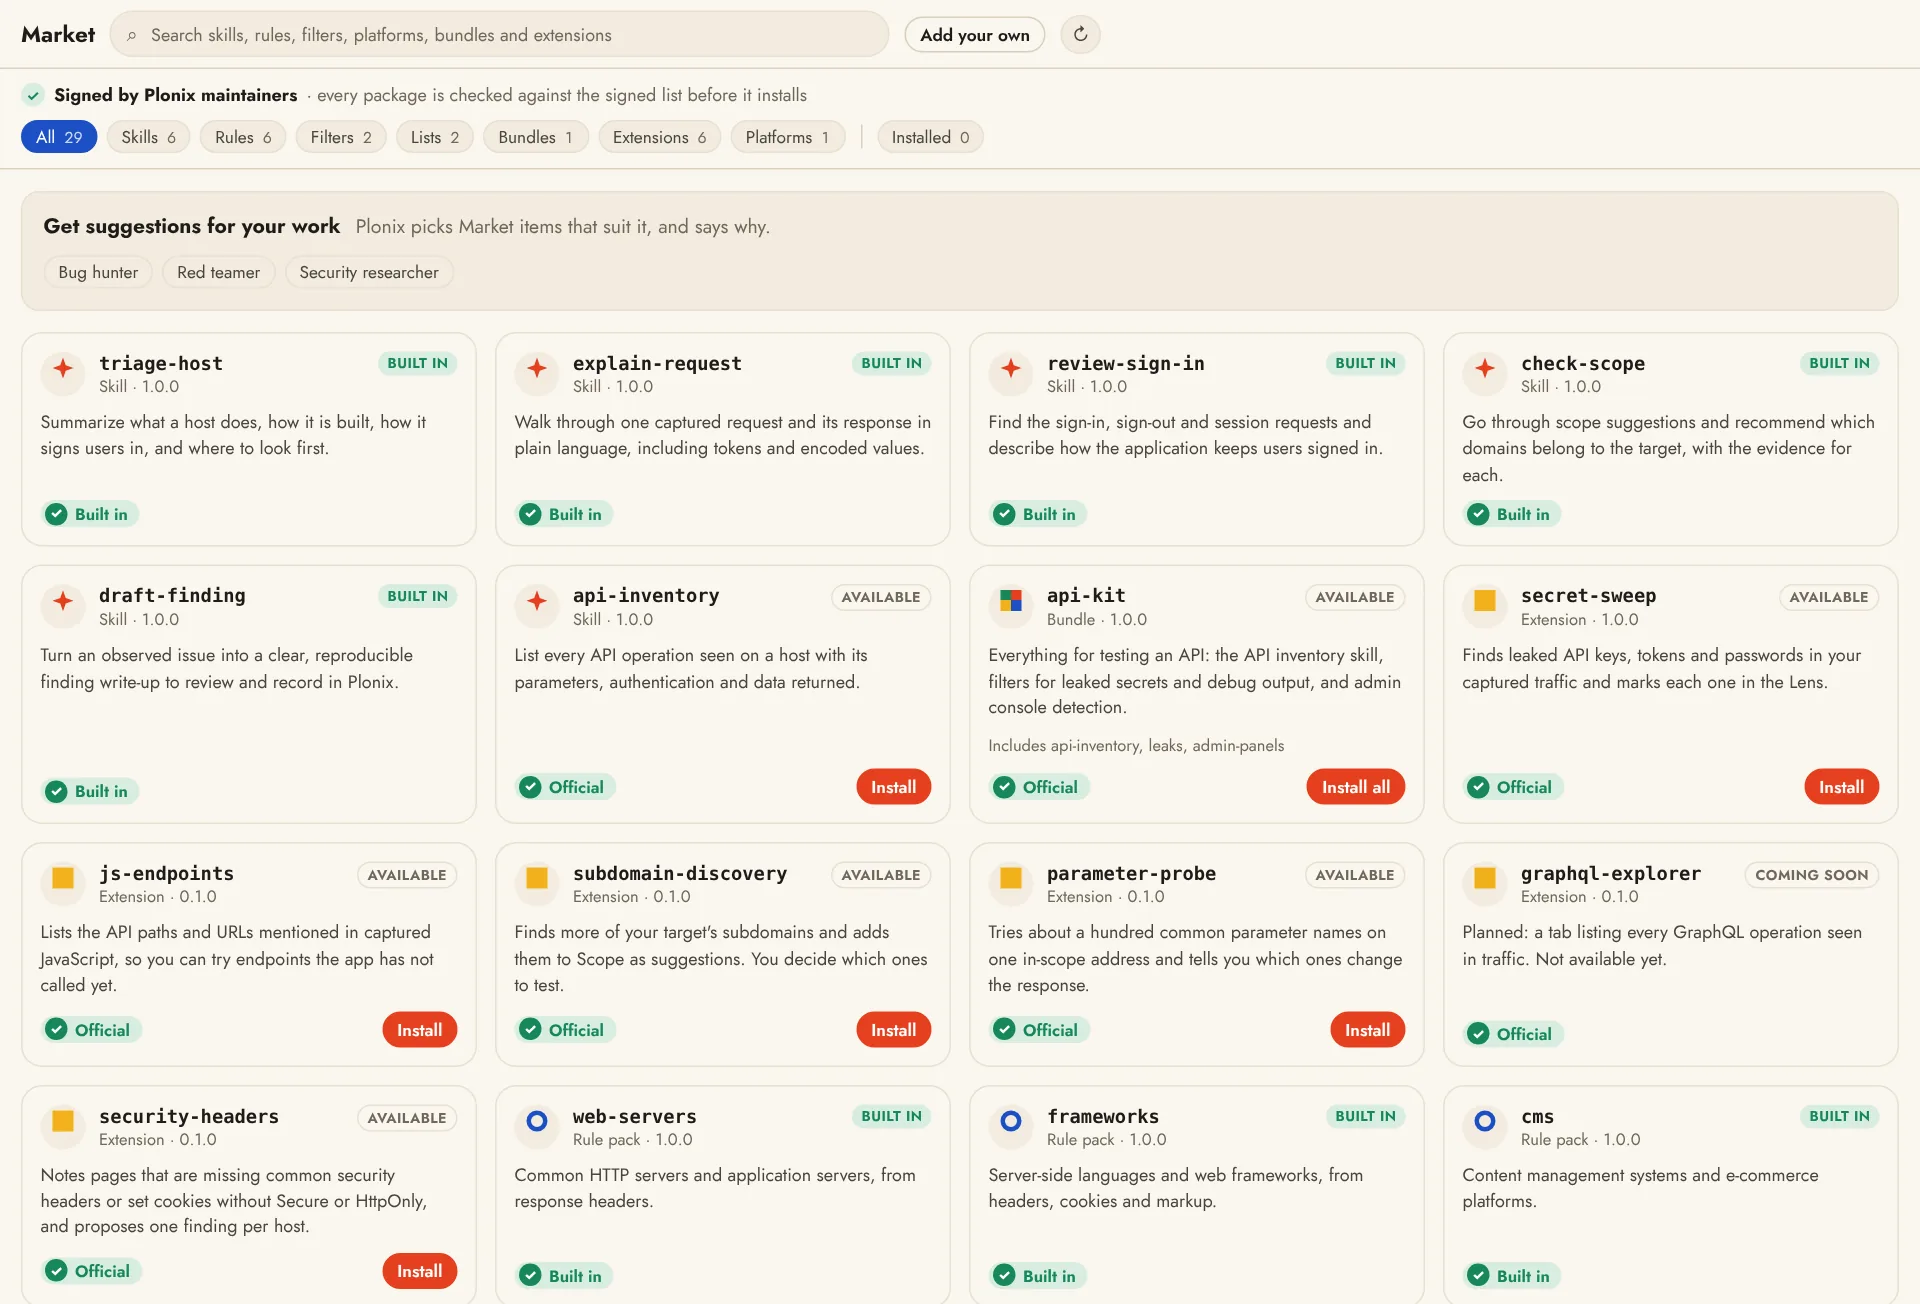Viewport: 1920px width, 1304px height.
Task: Install the parameter-probe extension
Action: 1367,1030
